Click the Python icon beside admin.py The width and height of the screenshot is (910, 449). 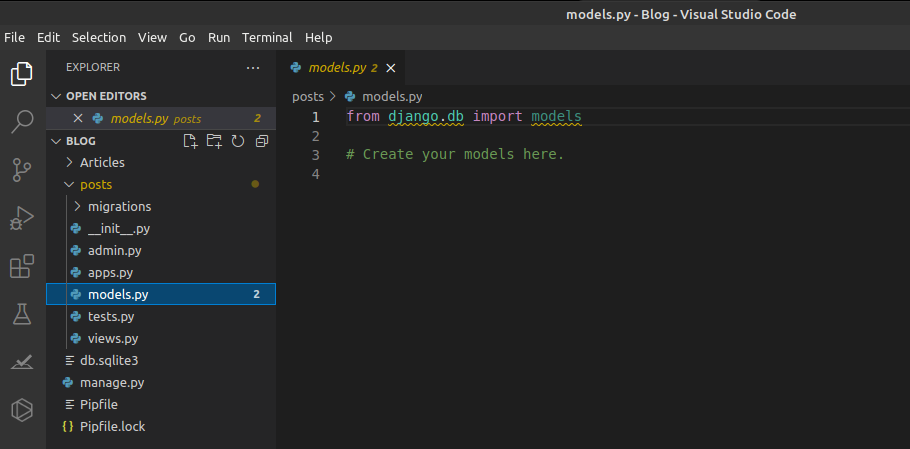click(x=75, y=251)
